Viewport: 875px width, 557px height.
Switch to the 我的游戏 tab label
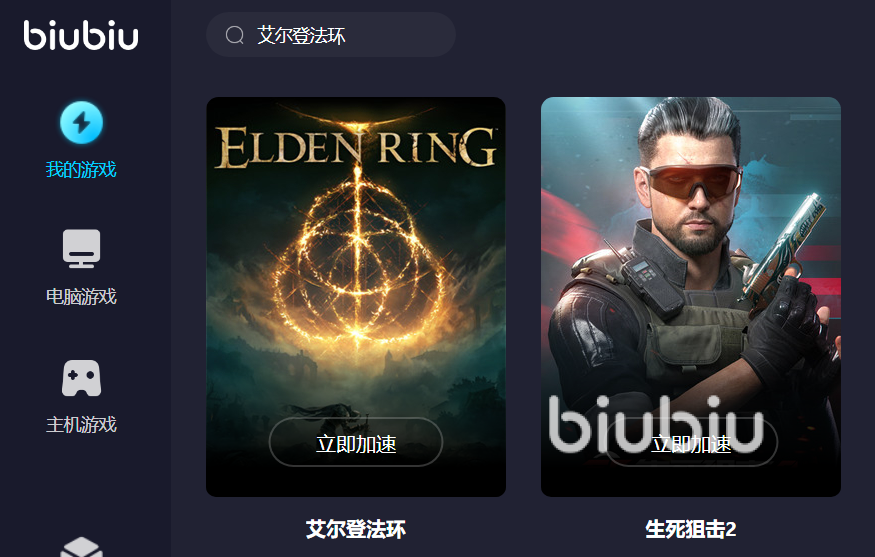(81, 169)
